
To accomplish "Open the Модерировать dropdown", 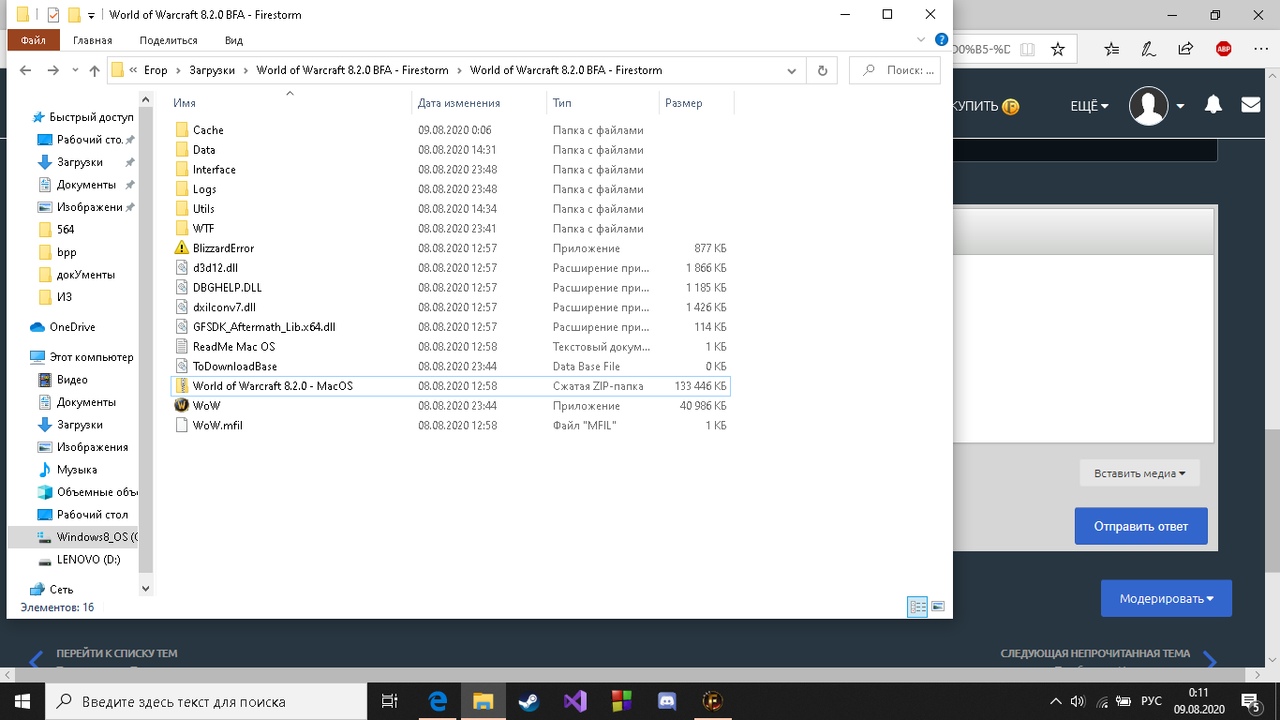I will (x=1166, y=598).
